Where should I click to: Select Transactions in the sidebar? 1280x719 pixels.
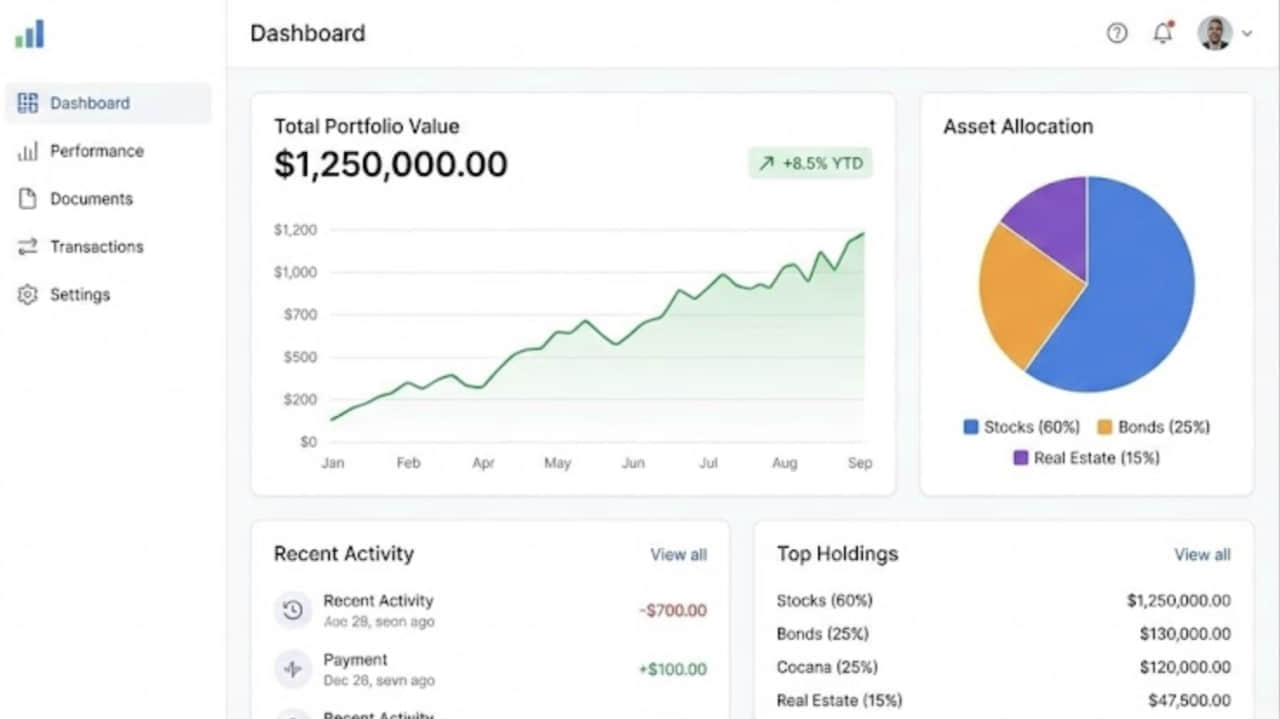97,247
